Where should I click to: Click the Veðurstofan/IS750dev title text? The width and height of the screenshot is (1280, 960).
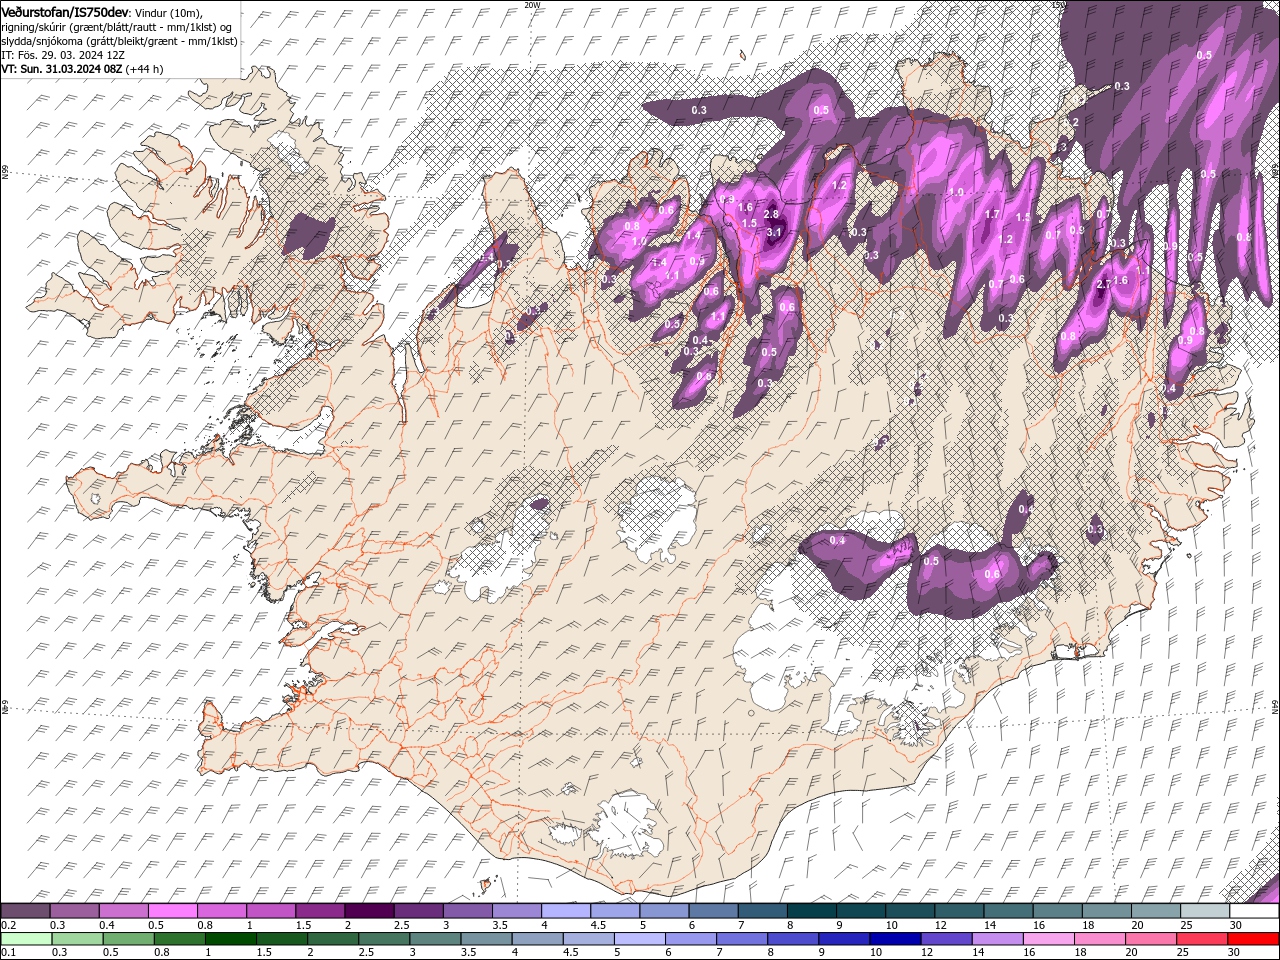coord(65,11)
